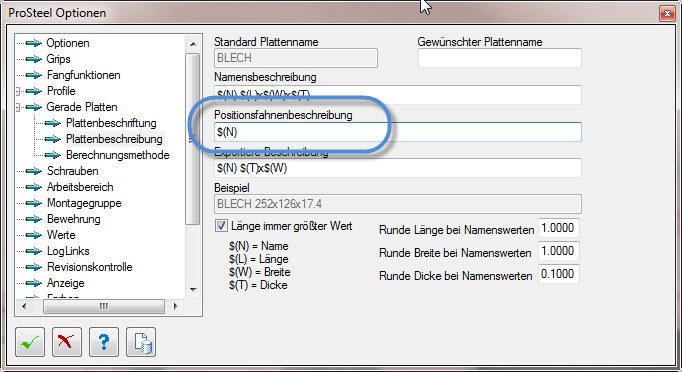Click the Beispiel field showing BLECH 252x126x17.4
This screenshot has width=682, height=372.
pos(398,204)
